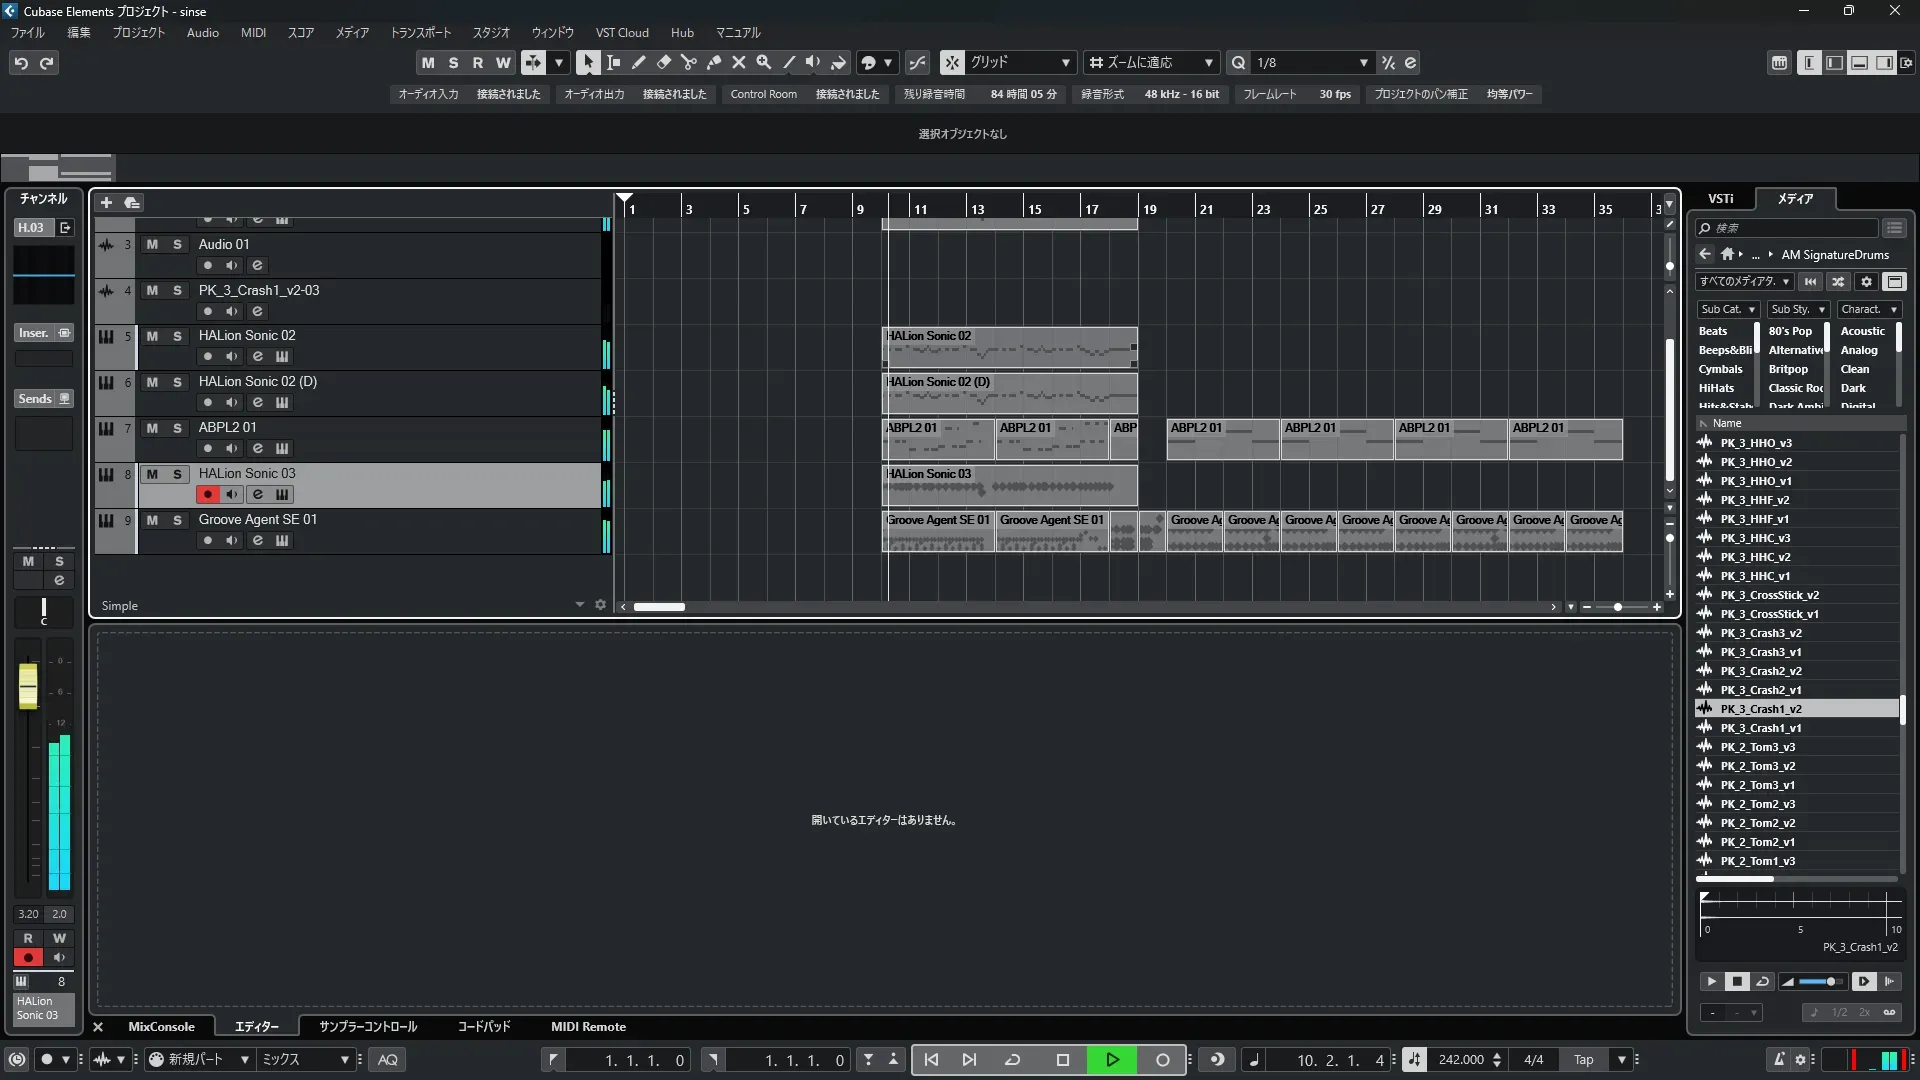Select the Mute X tool
1920x1080 pixels.
[739, 62]
